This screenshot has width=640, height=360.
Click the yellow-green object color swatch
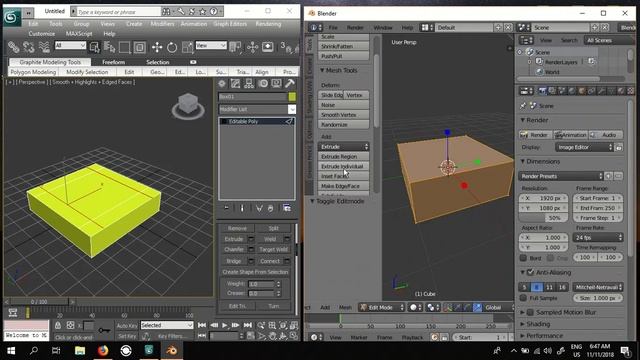tap(292, 97)
